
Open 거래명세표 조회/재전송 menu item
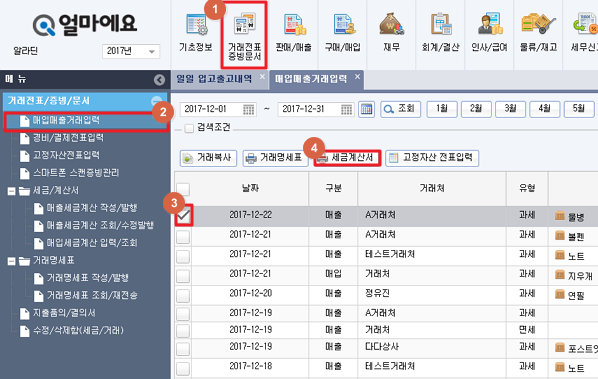pos(92,295)
